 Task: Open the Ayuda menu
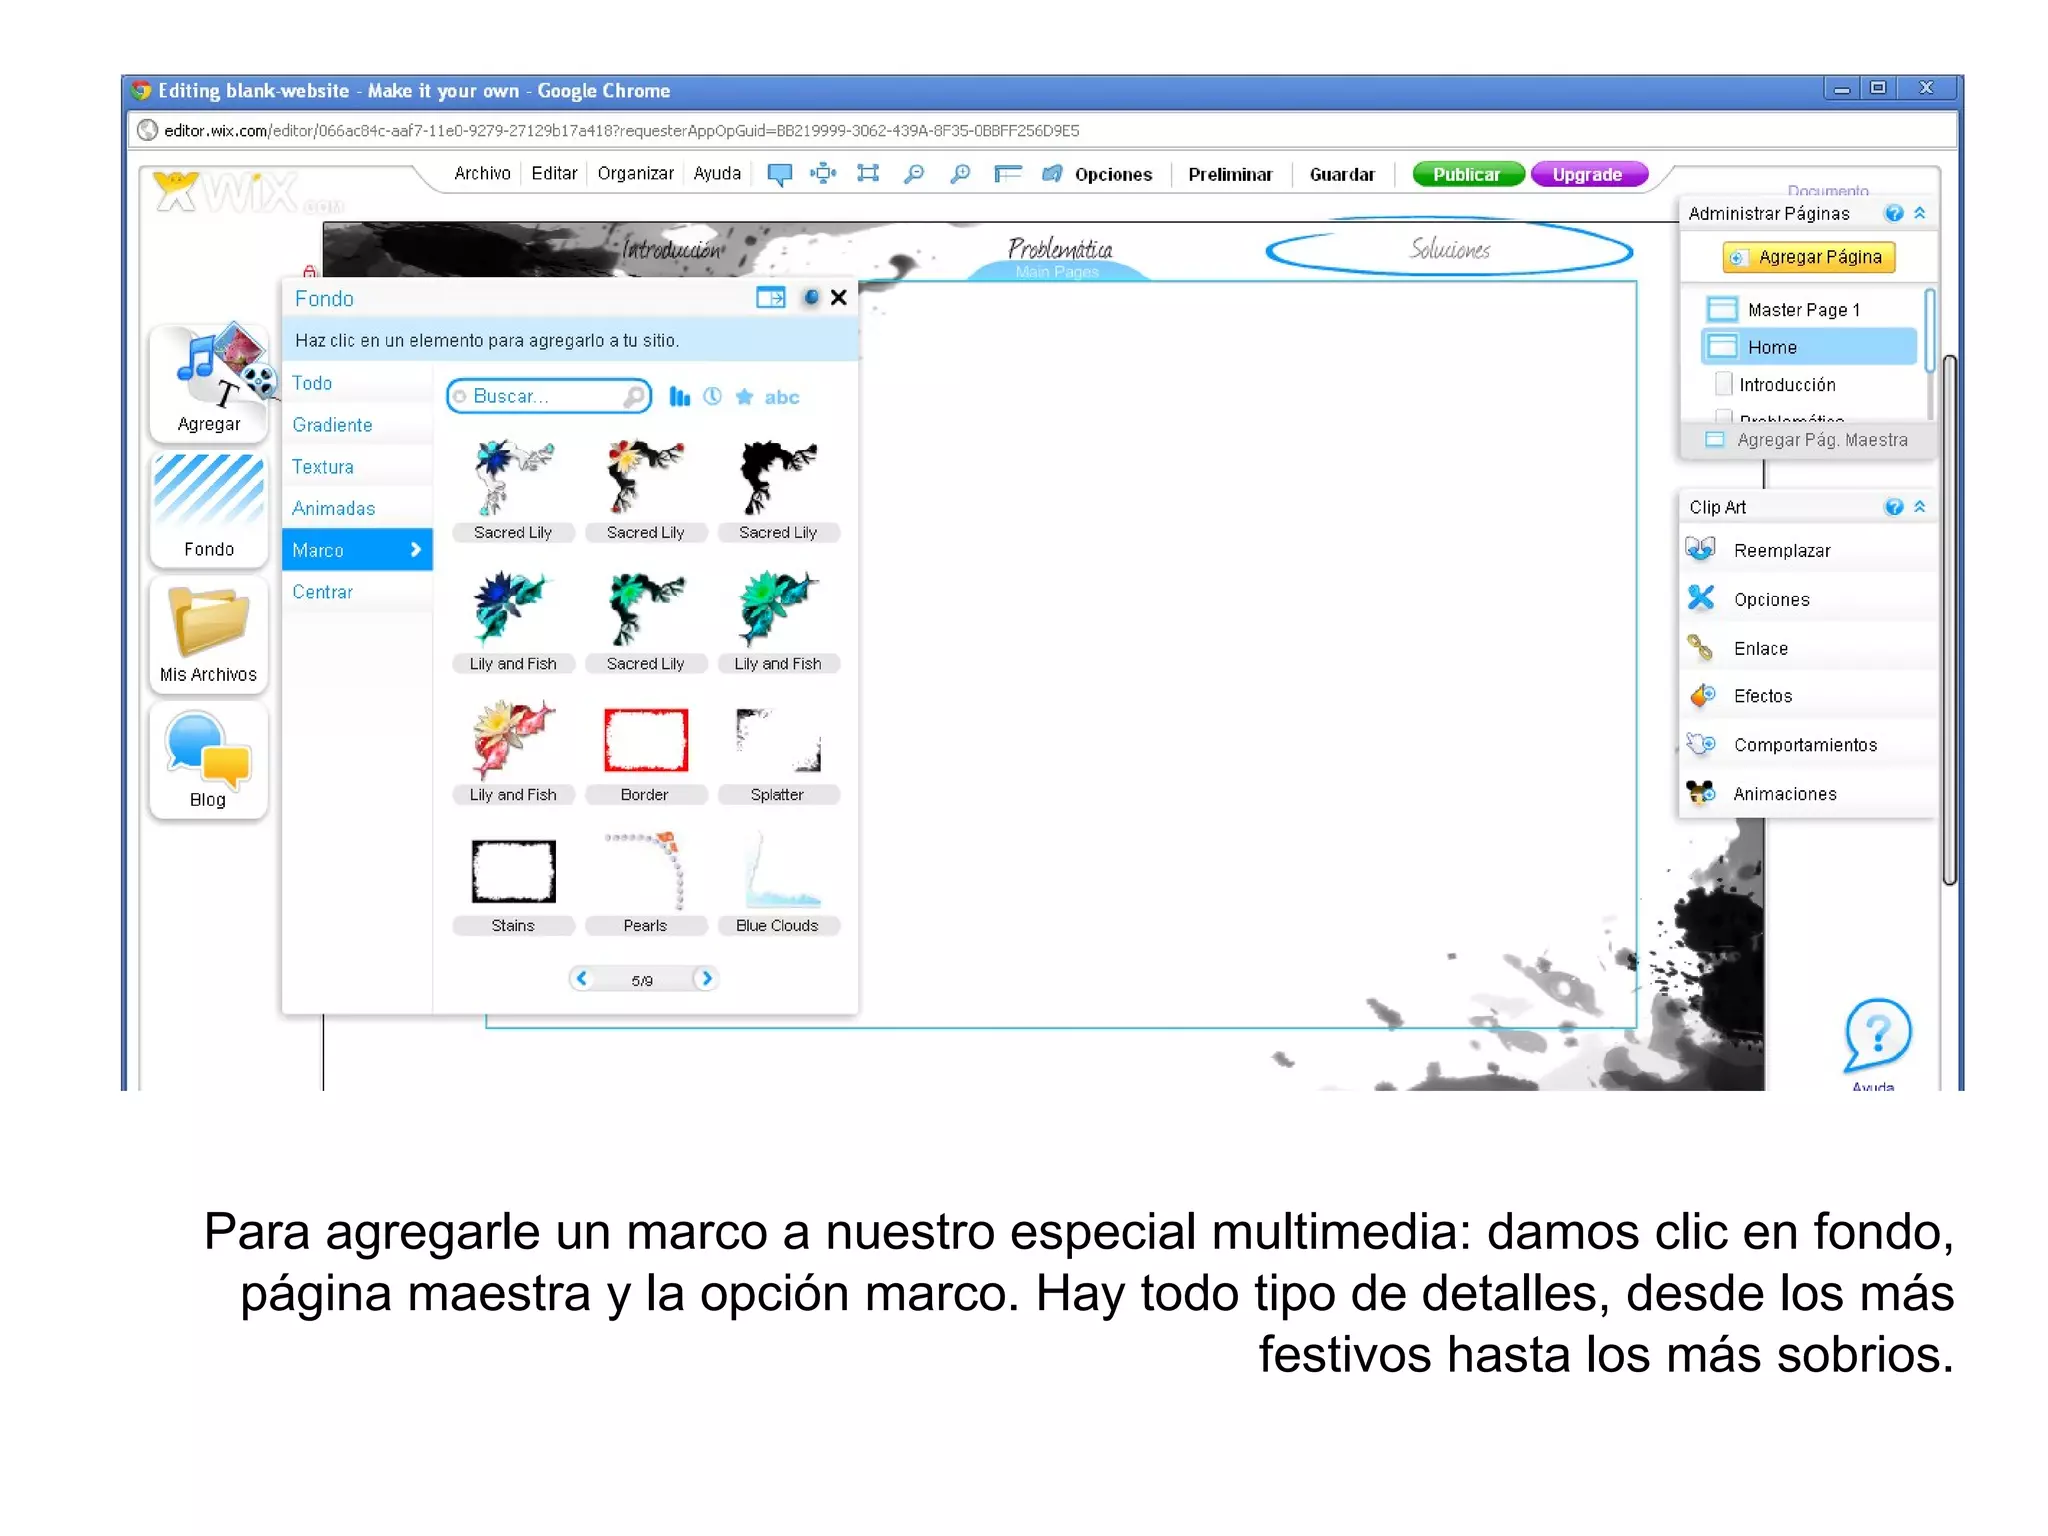click(717, 173)
